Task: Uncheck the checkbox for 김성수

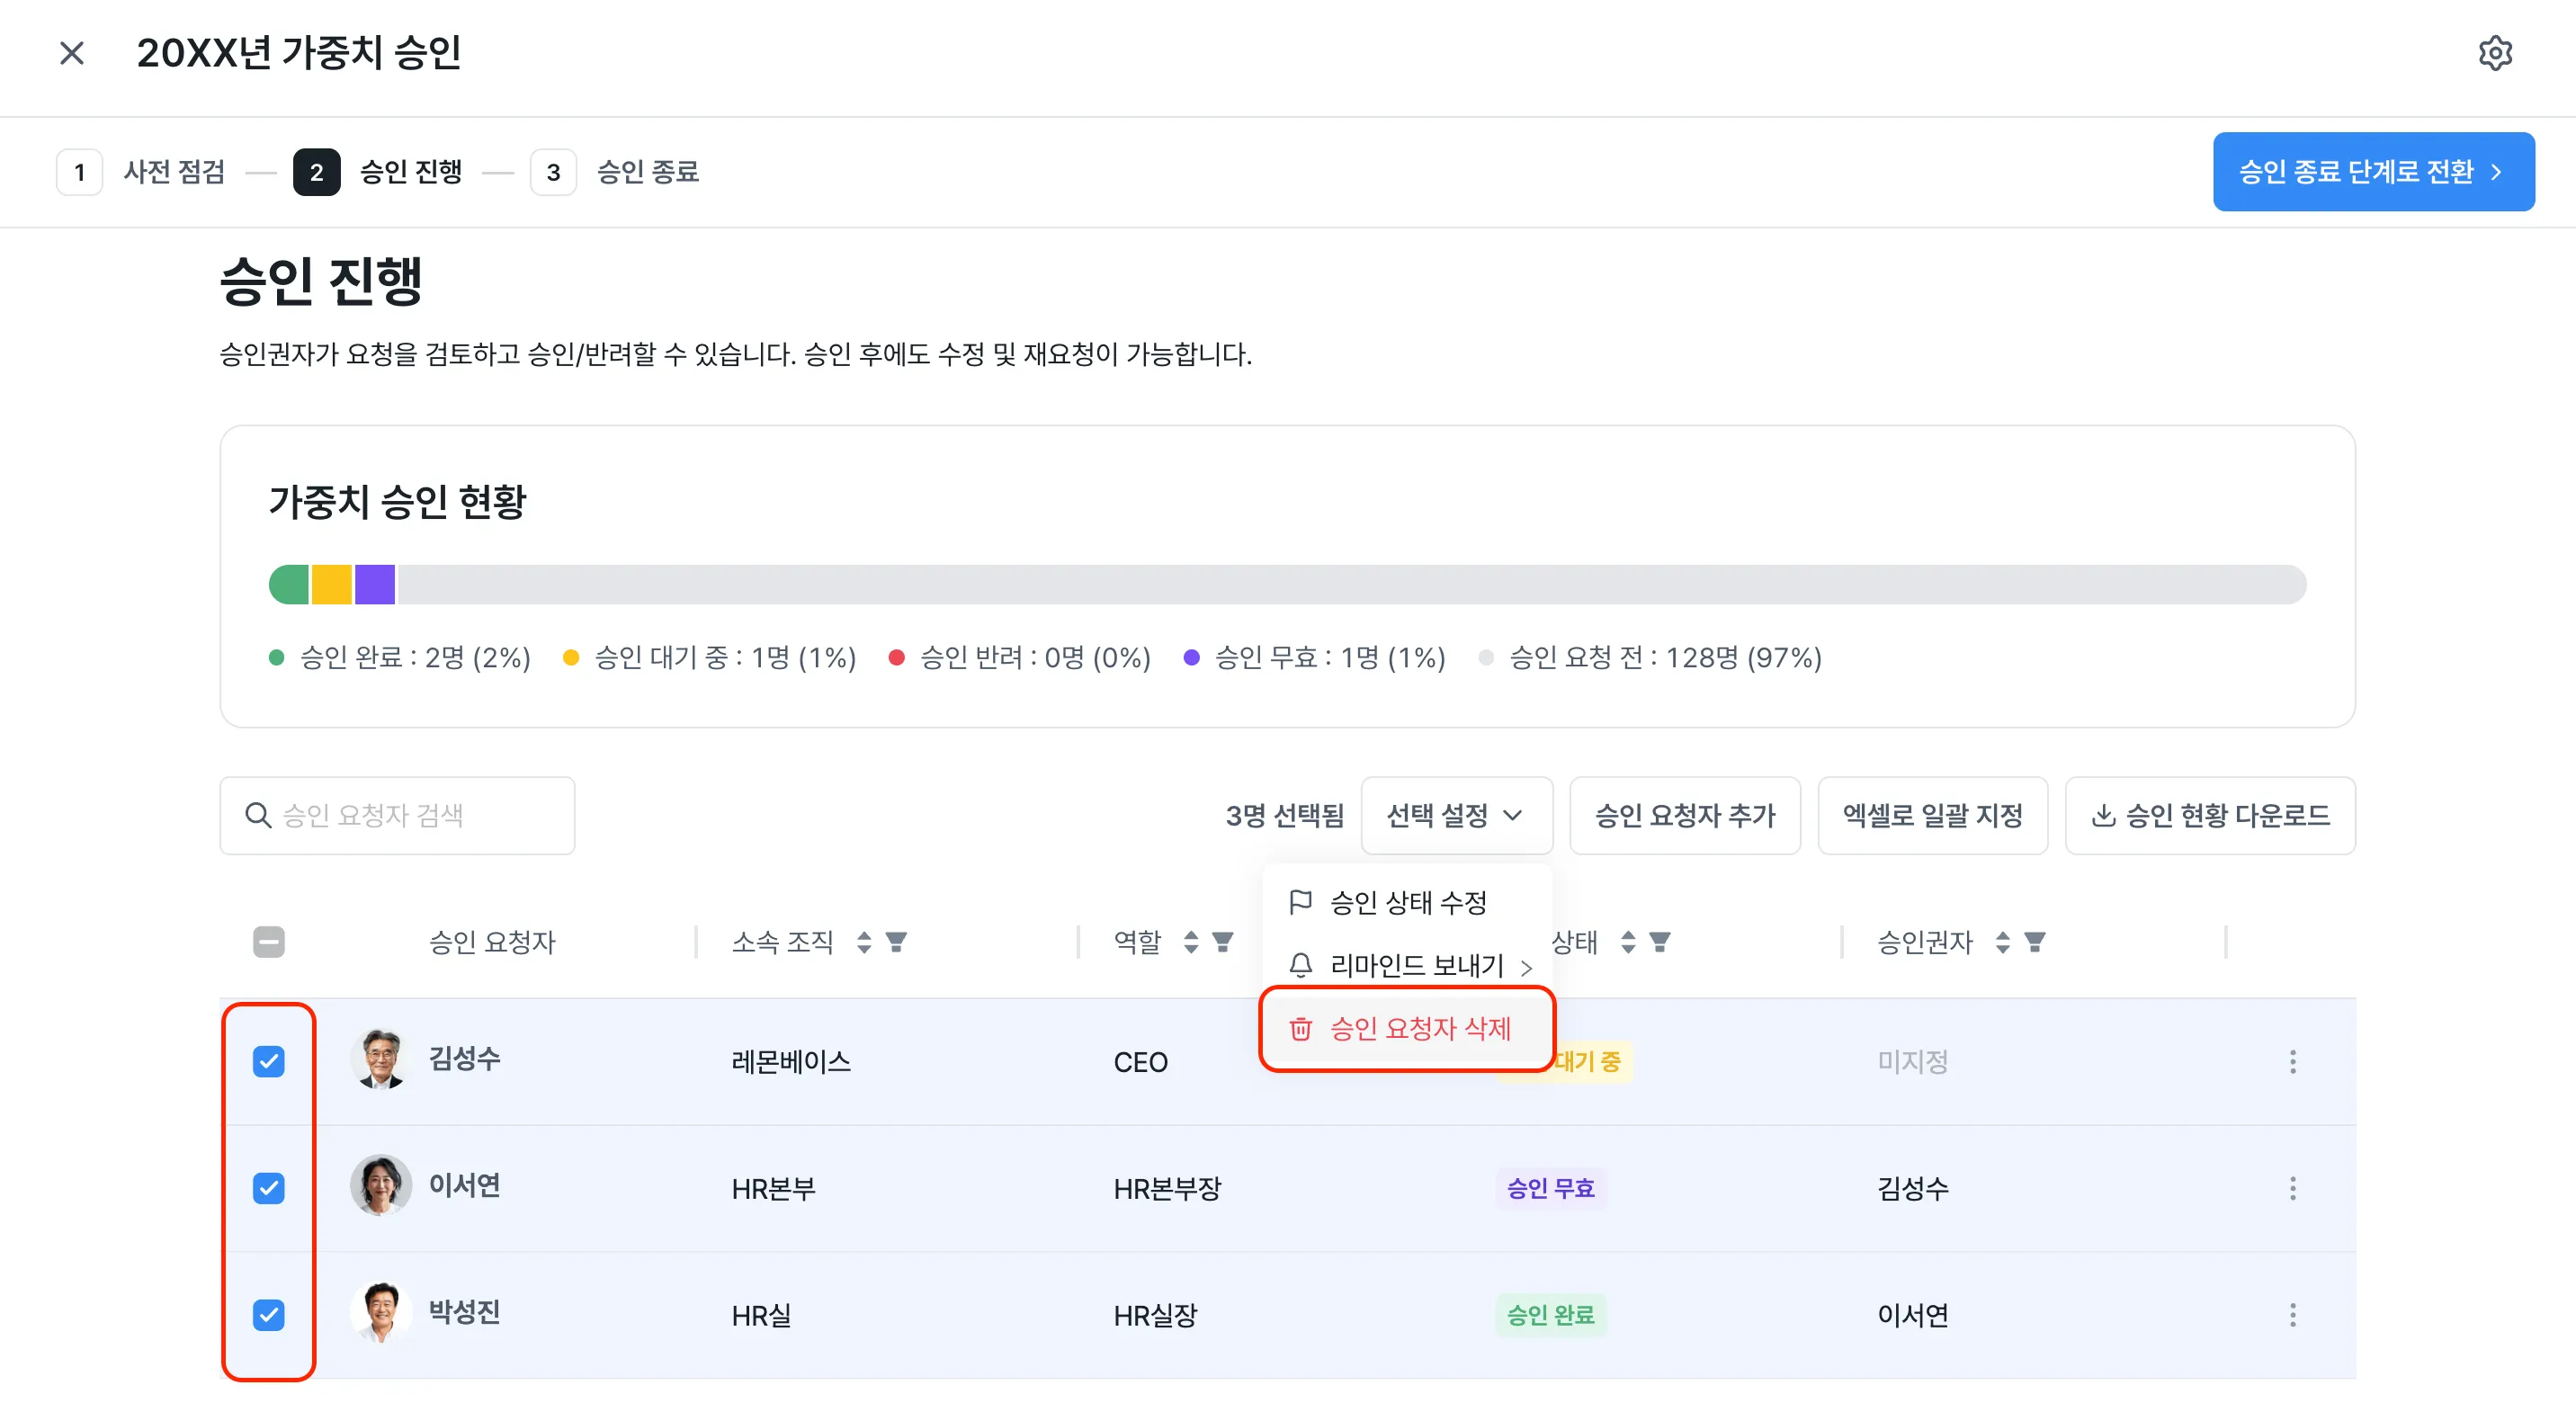Action: pos(268,1062)
